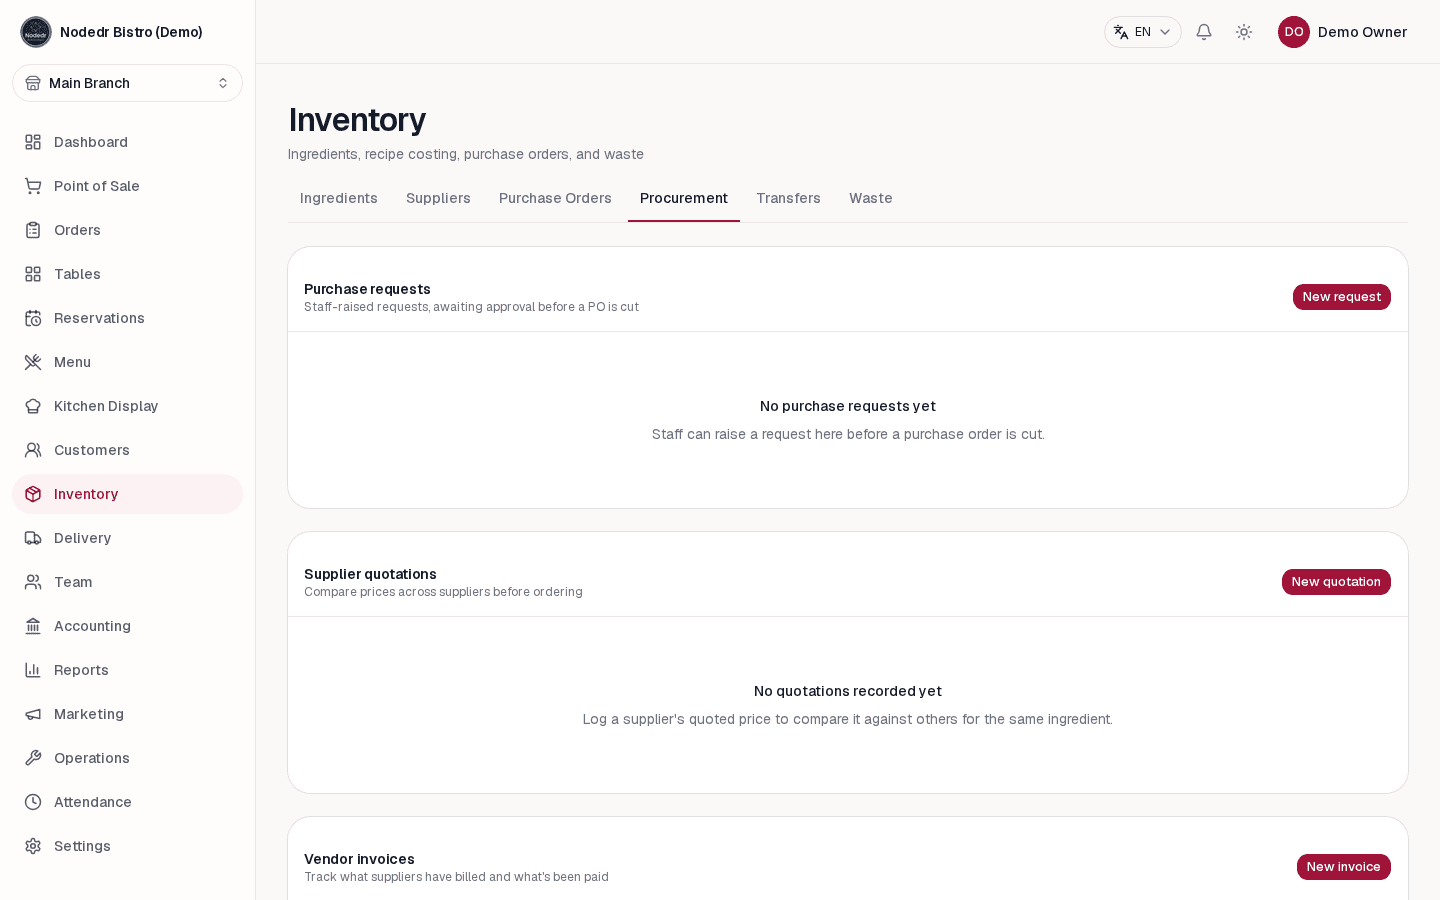Open the Demo Owner account menu

tap(1342, 32)
